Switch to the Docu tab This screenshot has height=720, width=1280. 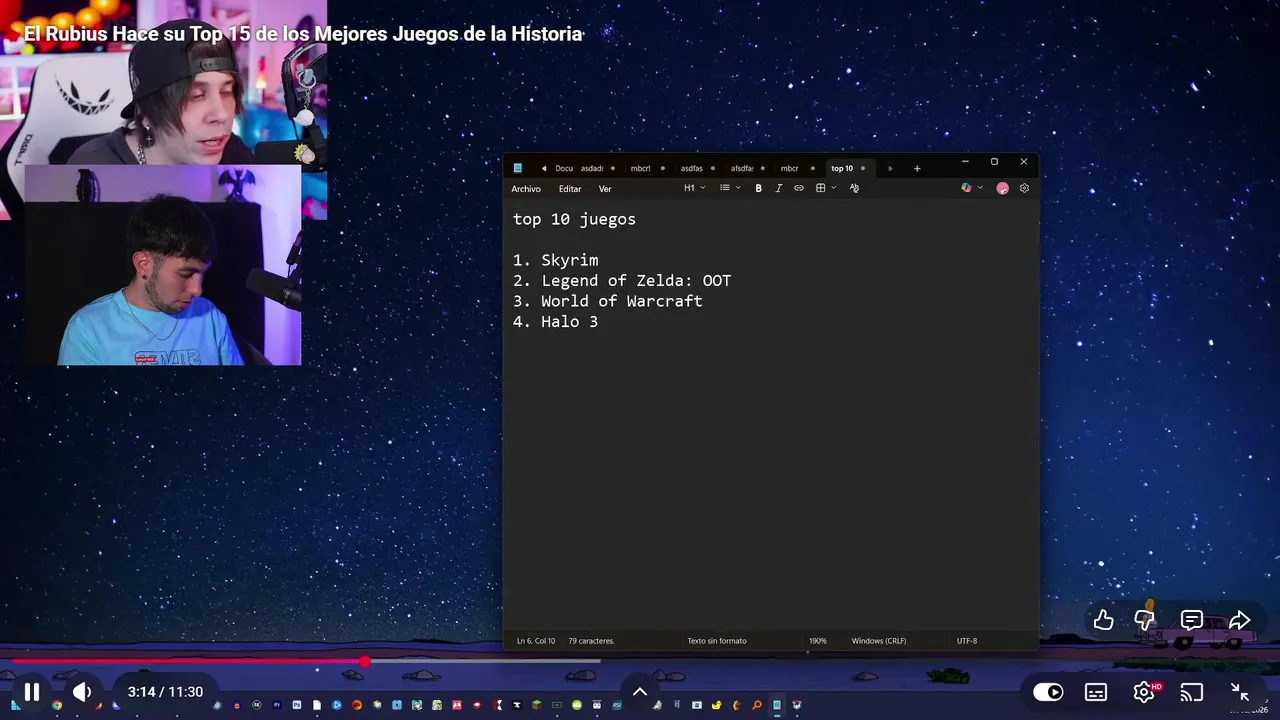[564, 168]
